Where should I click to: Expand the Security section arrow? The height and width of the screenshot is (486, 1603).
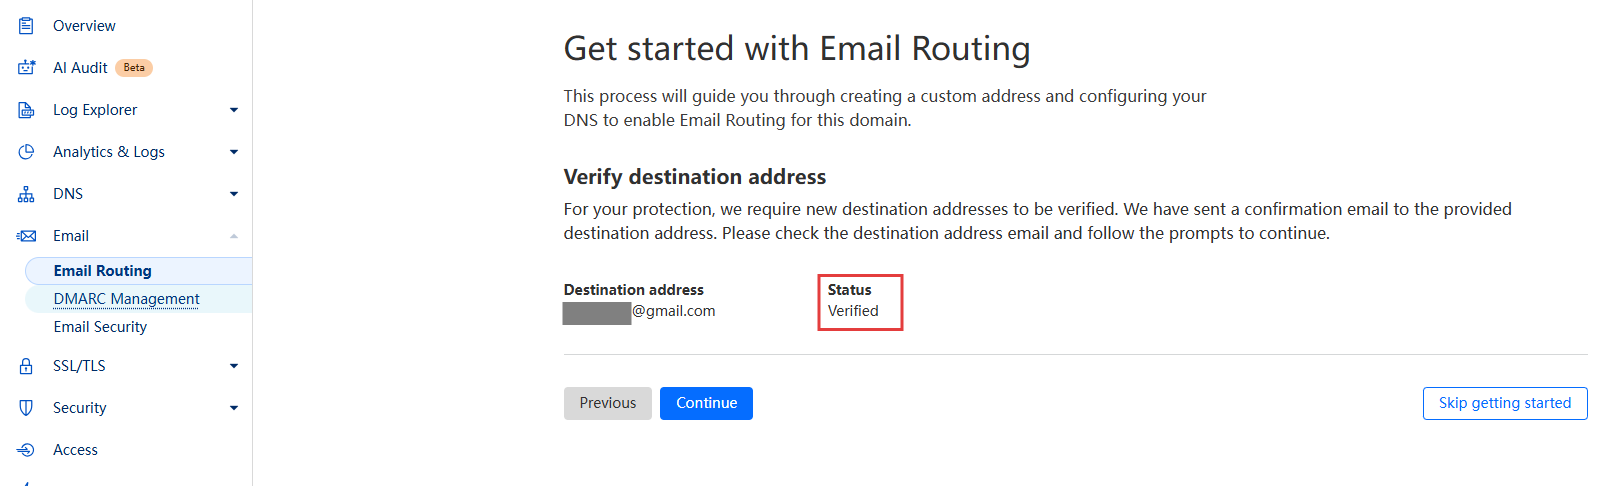[234, 408]
